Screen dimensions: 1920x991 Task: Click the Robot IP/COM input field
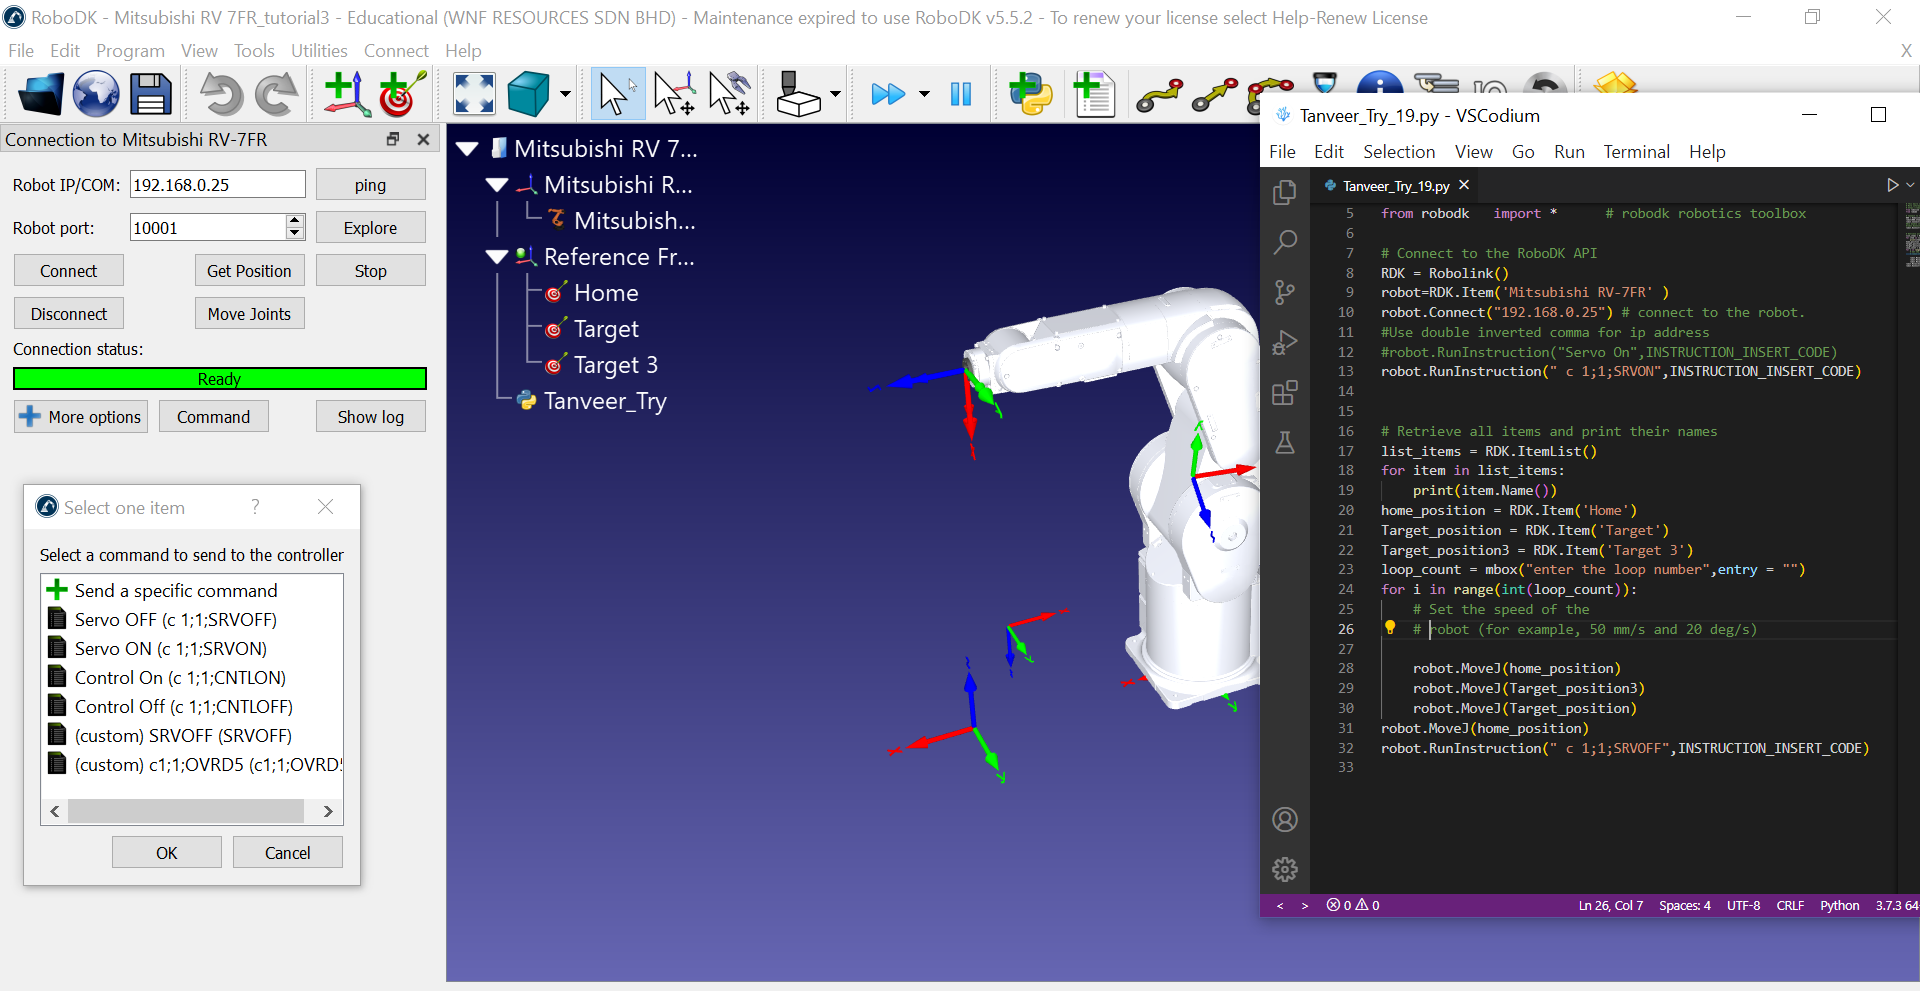(217, 185)
